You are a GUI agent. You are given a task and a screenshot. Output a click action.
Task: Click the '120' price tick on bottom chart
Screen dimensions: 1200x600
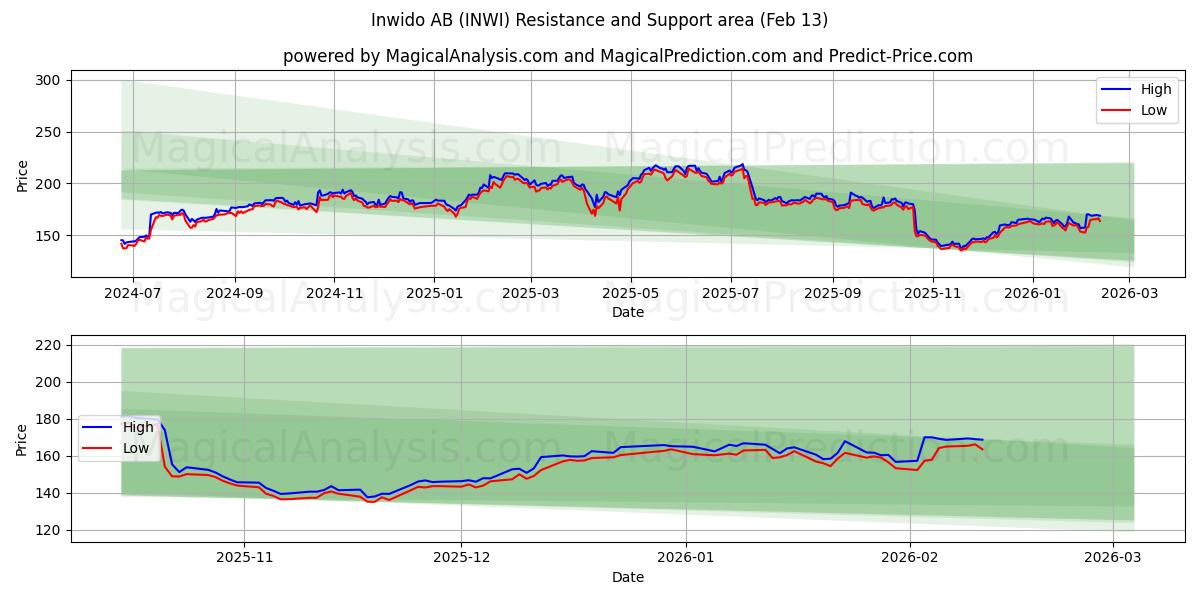(x=51, y=530)
